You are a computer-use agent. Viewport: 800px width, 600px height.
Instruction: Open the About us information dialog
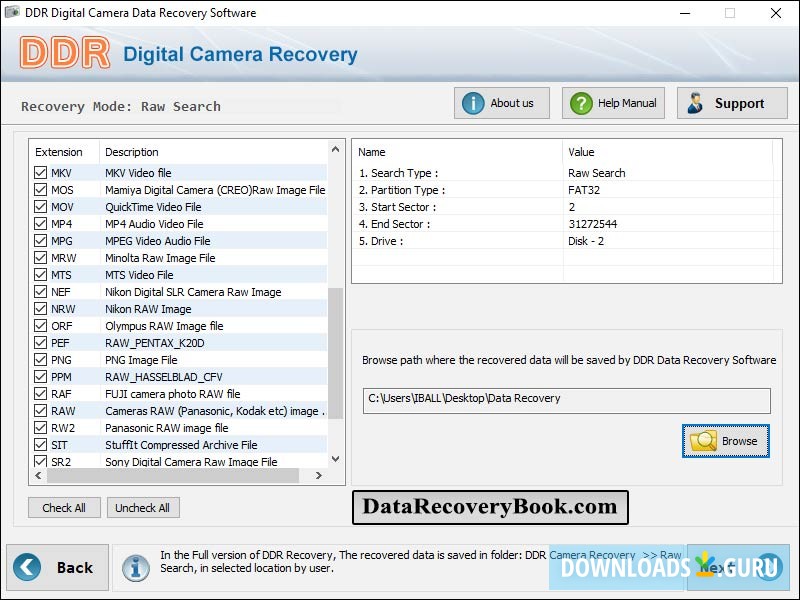click(500, 102)
